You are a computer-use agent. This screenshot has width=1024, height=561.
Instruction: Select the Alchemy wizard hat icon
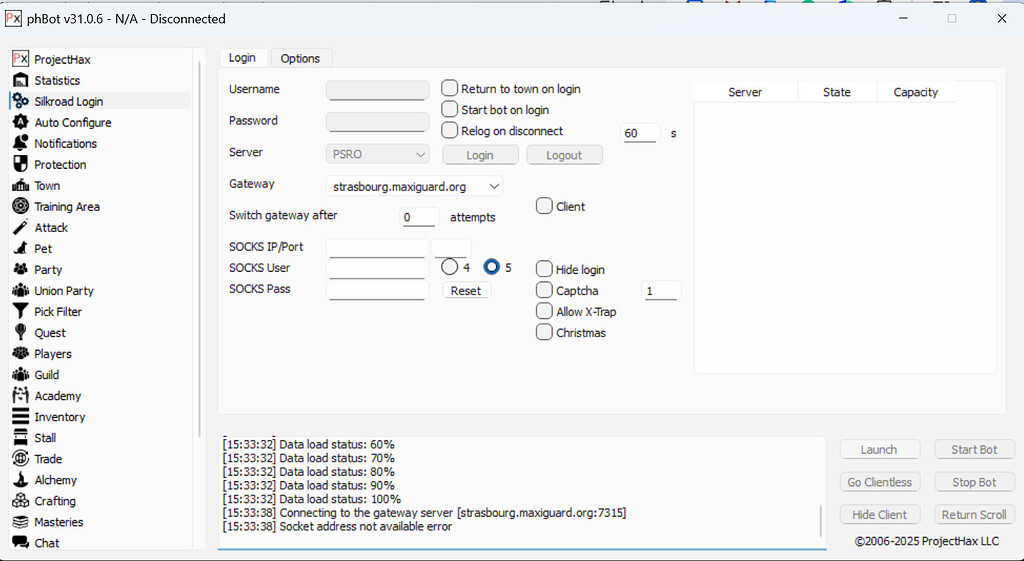coord(21,479)
